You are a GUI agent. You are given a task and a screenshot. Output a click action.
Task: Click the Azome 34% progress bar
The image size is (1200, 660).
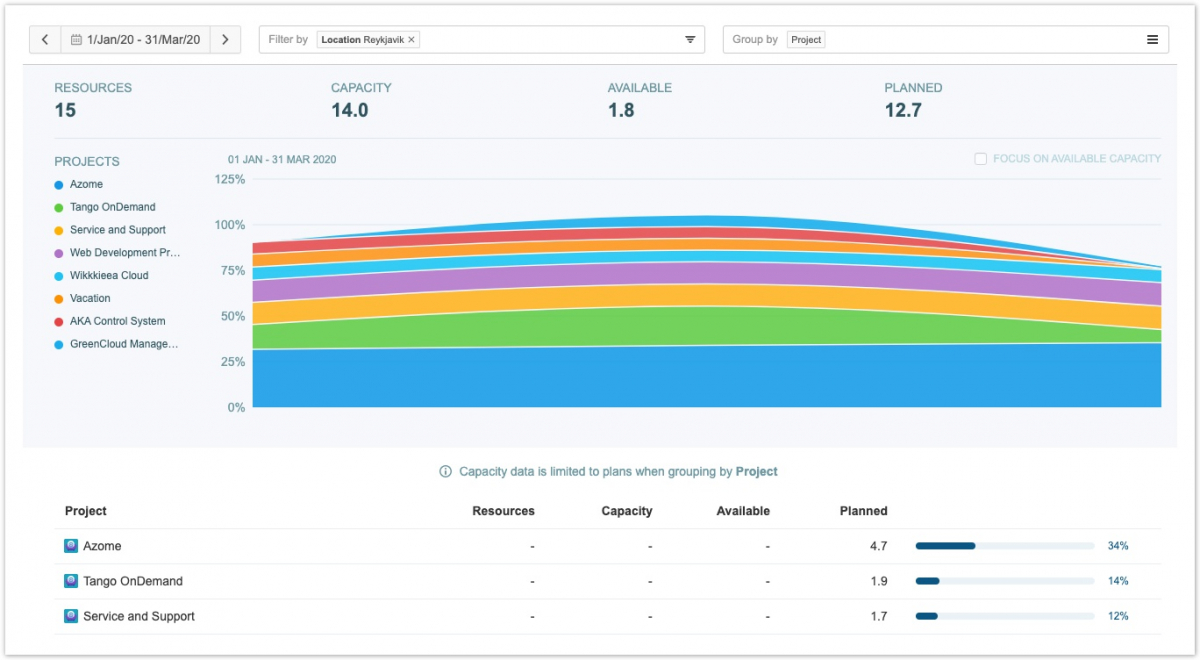(1004, 546)
